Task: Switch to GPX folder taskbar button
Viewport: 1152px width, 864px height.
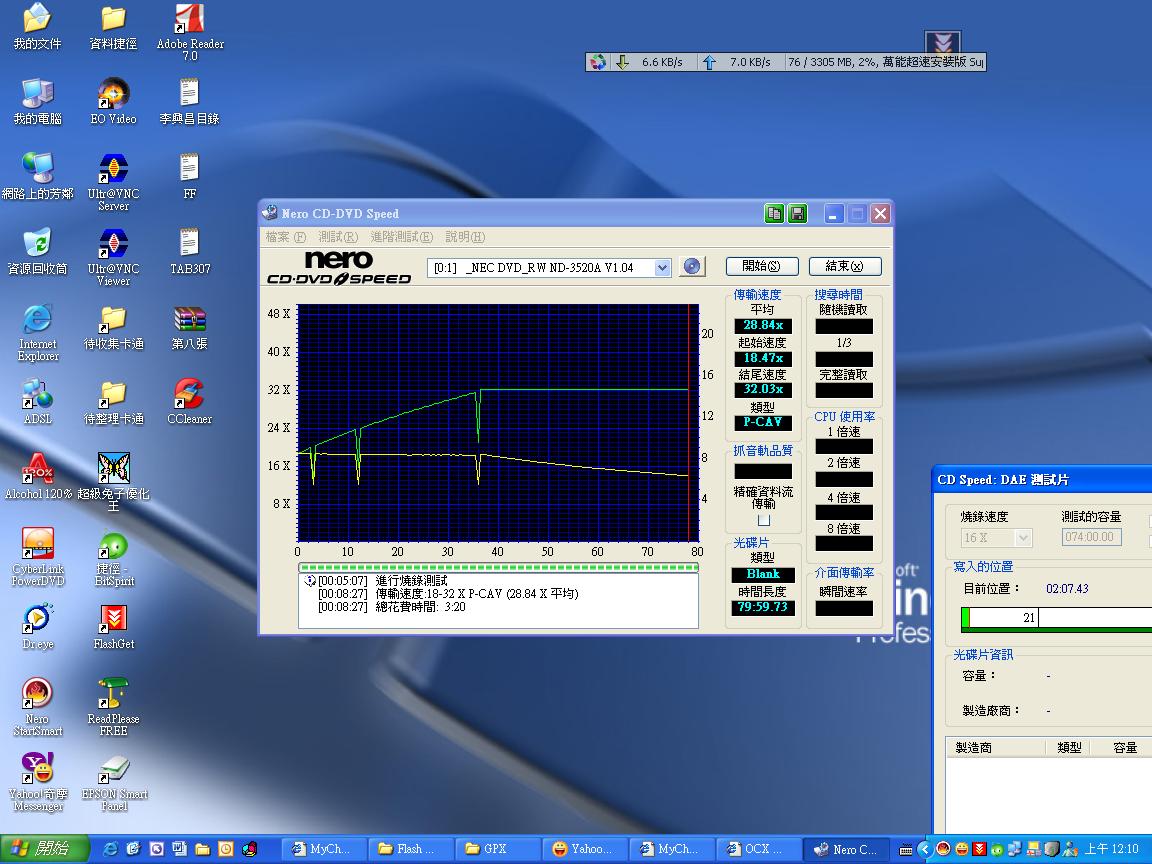Action: click(x=498, y=849)
